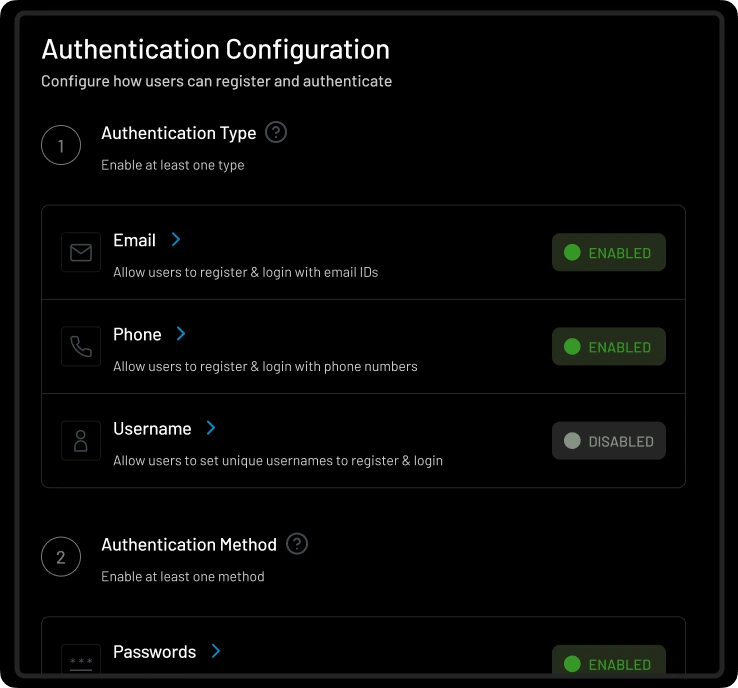Image resolution: width=738 pixels, height=688 pixels.
Task: Enable the Username authentication toggle
Action: tap(608, 441)
